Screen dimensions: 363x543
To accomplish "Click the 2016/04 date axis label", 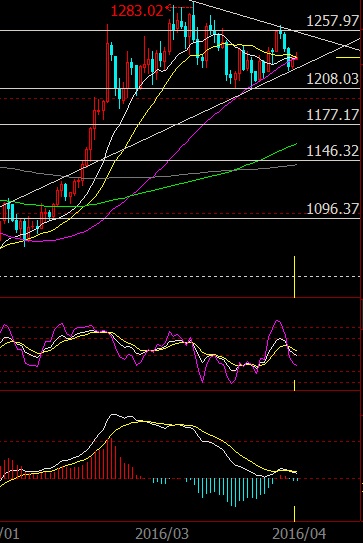I will (299, 534).
